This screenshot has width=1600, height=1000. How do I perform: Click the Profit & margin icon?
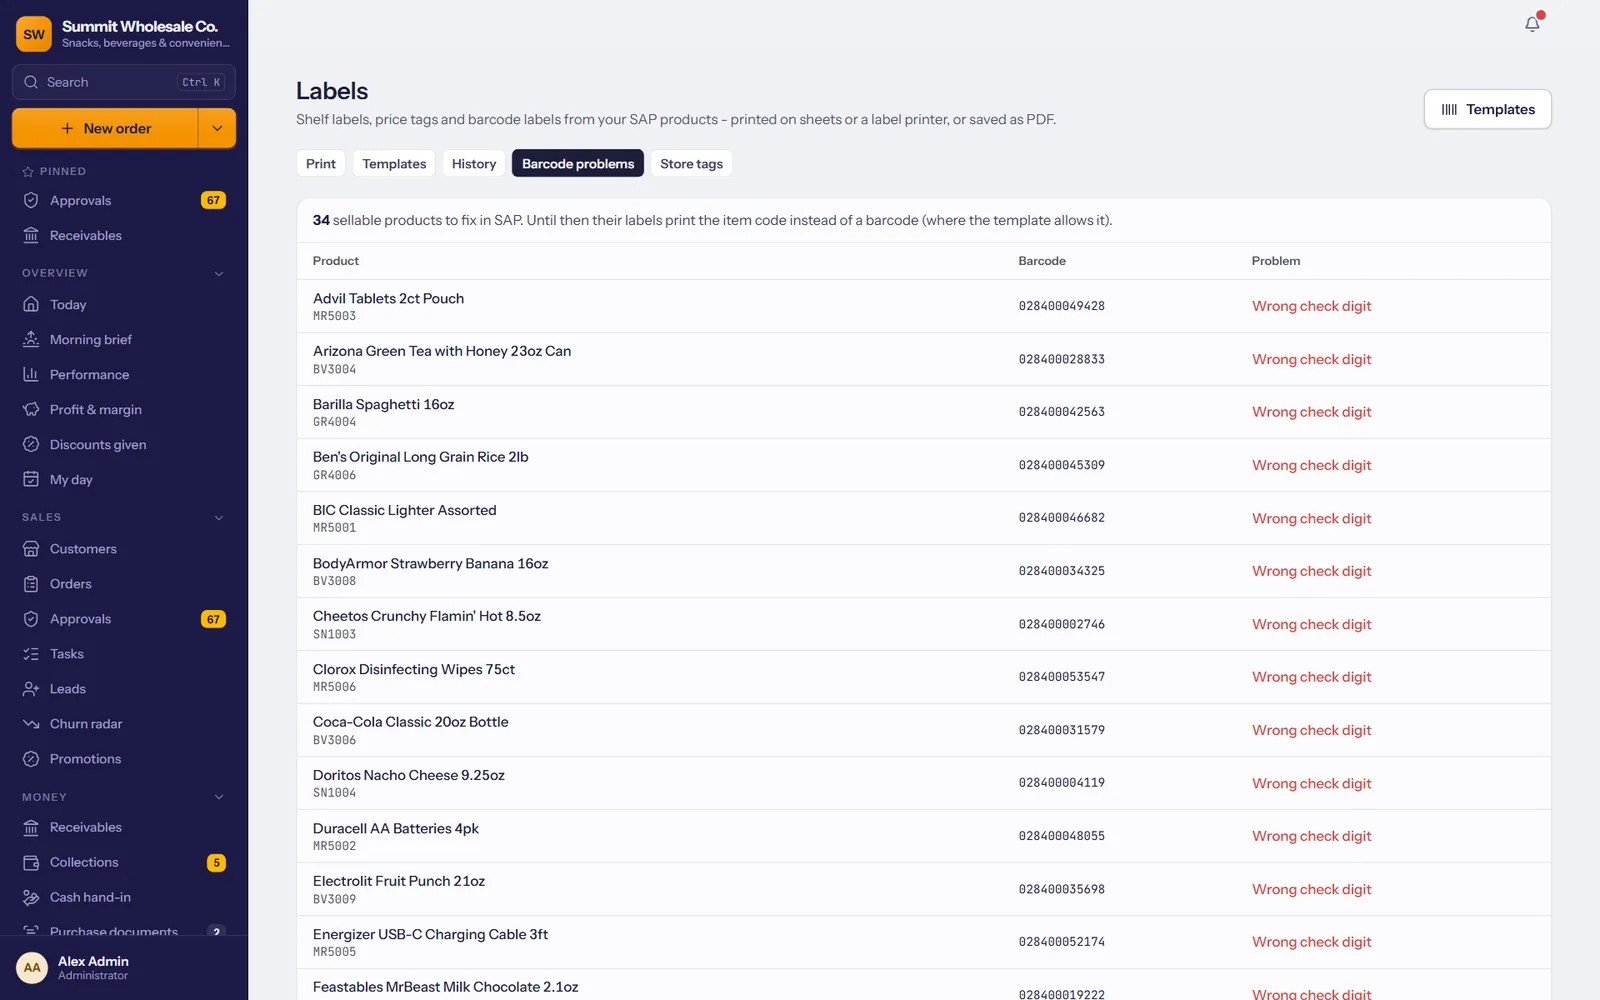coord(31,409)
